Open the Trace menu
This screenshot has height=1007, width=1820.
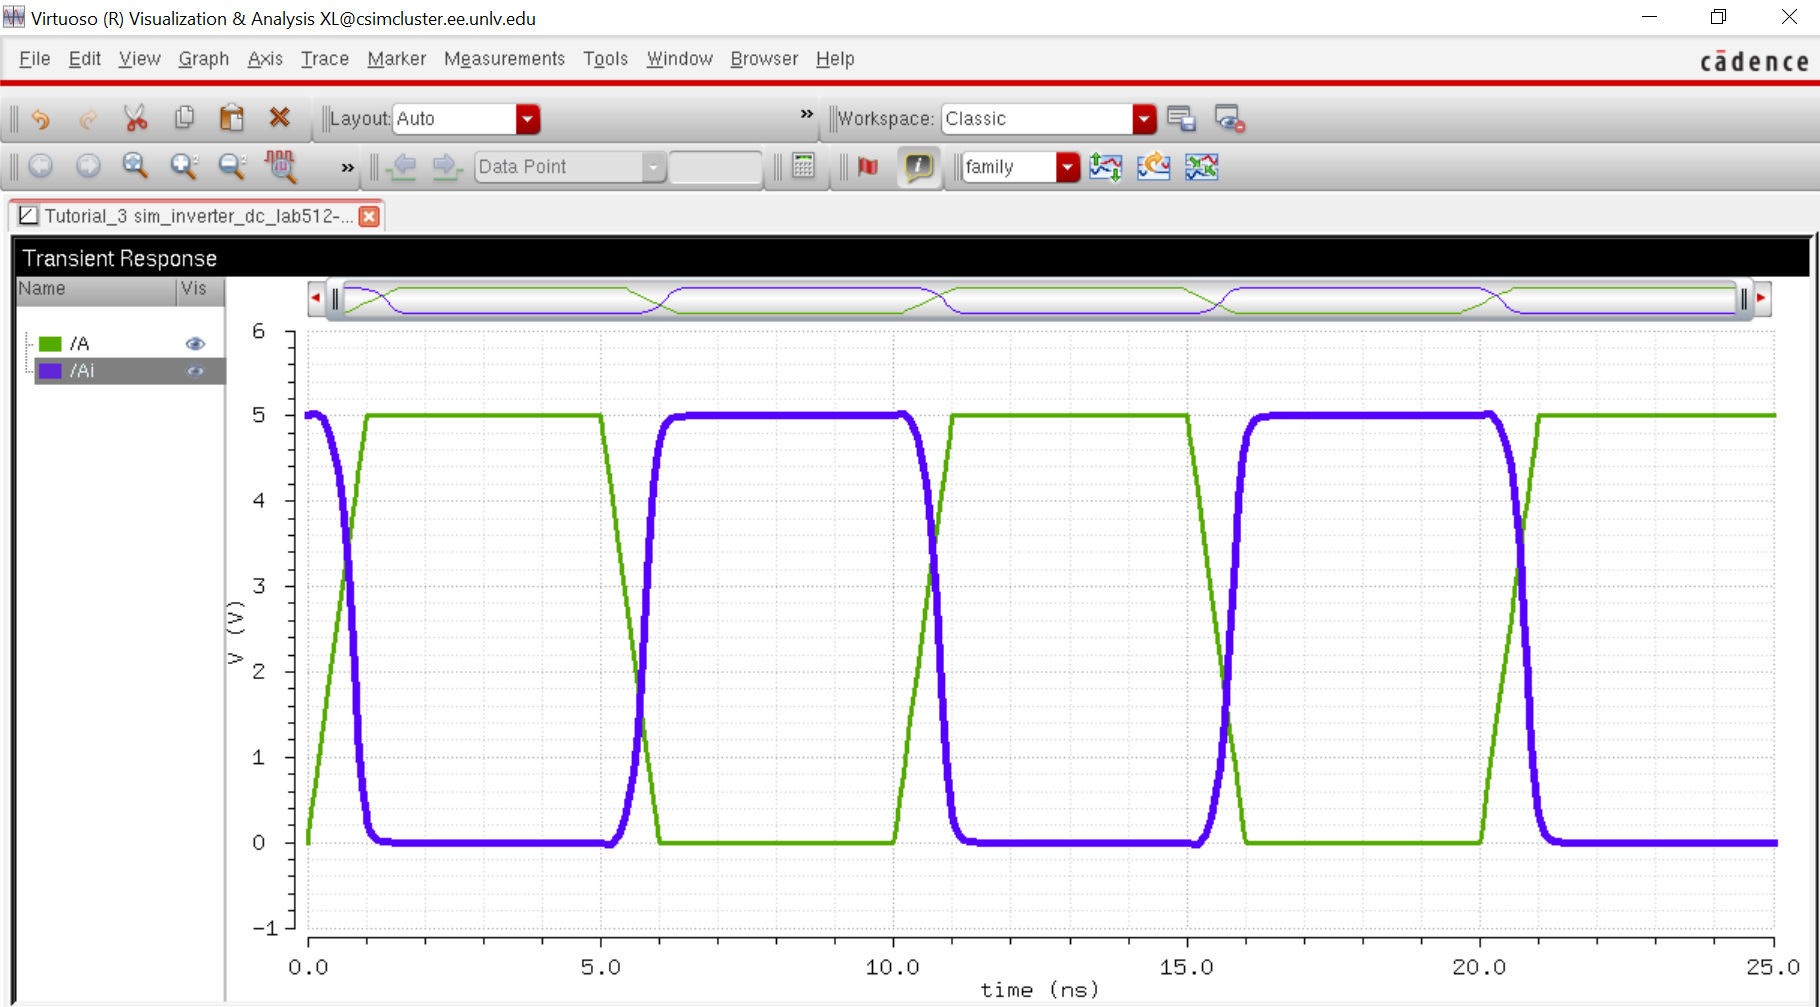coord(325,59)
